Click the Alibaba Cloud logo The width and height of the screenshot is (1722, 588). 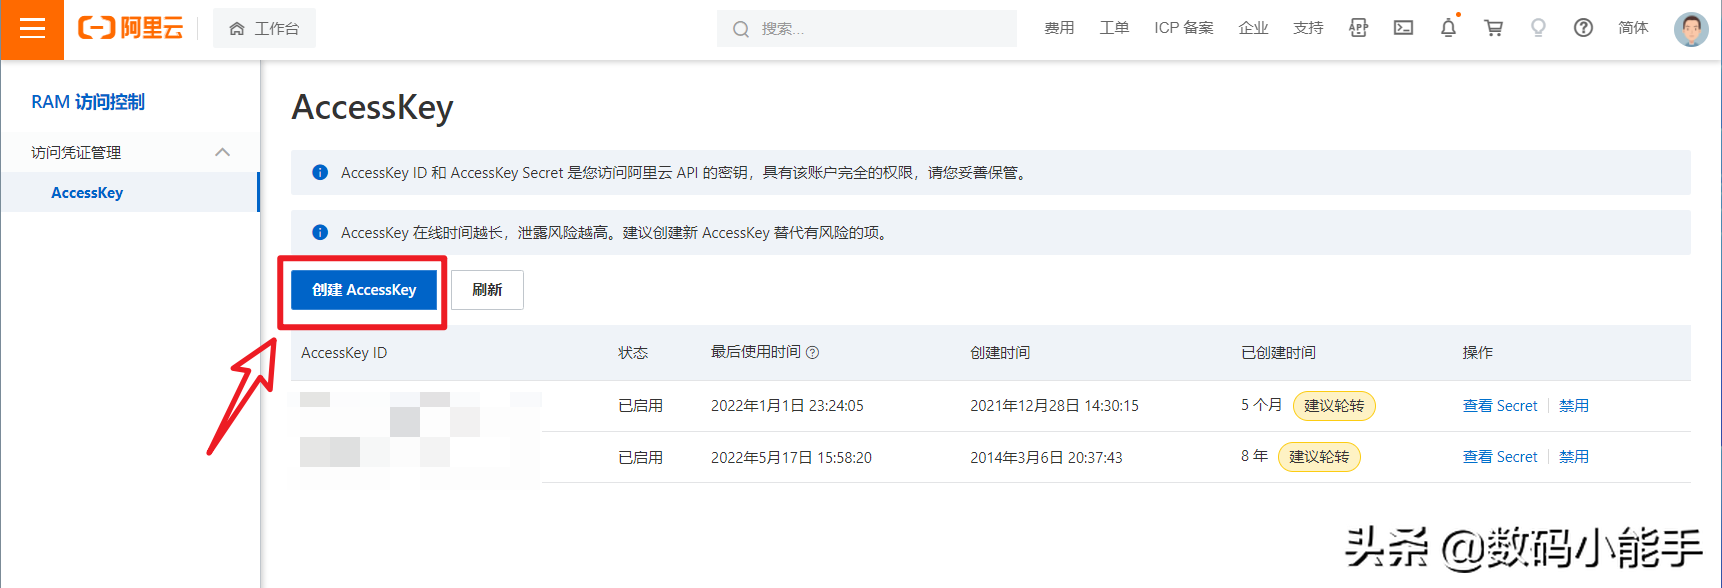[131, 28]
